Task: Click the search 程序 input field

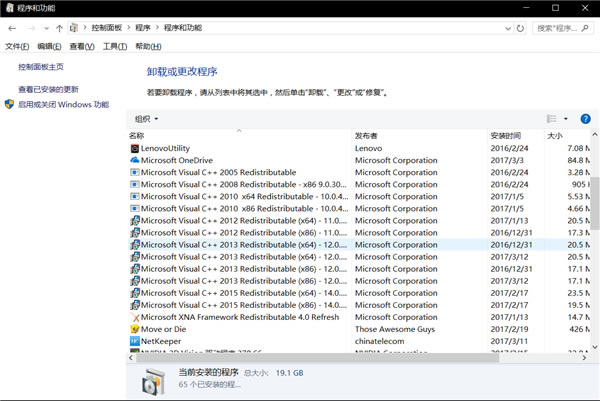Action: tap(560, 29)
